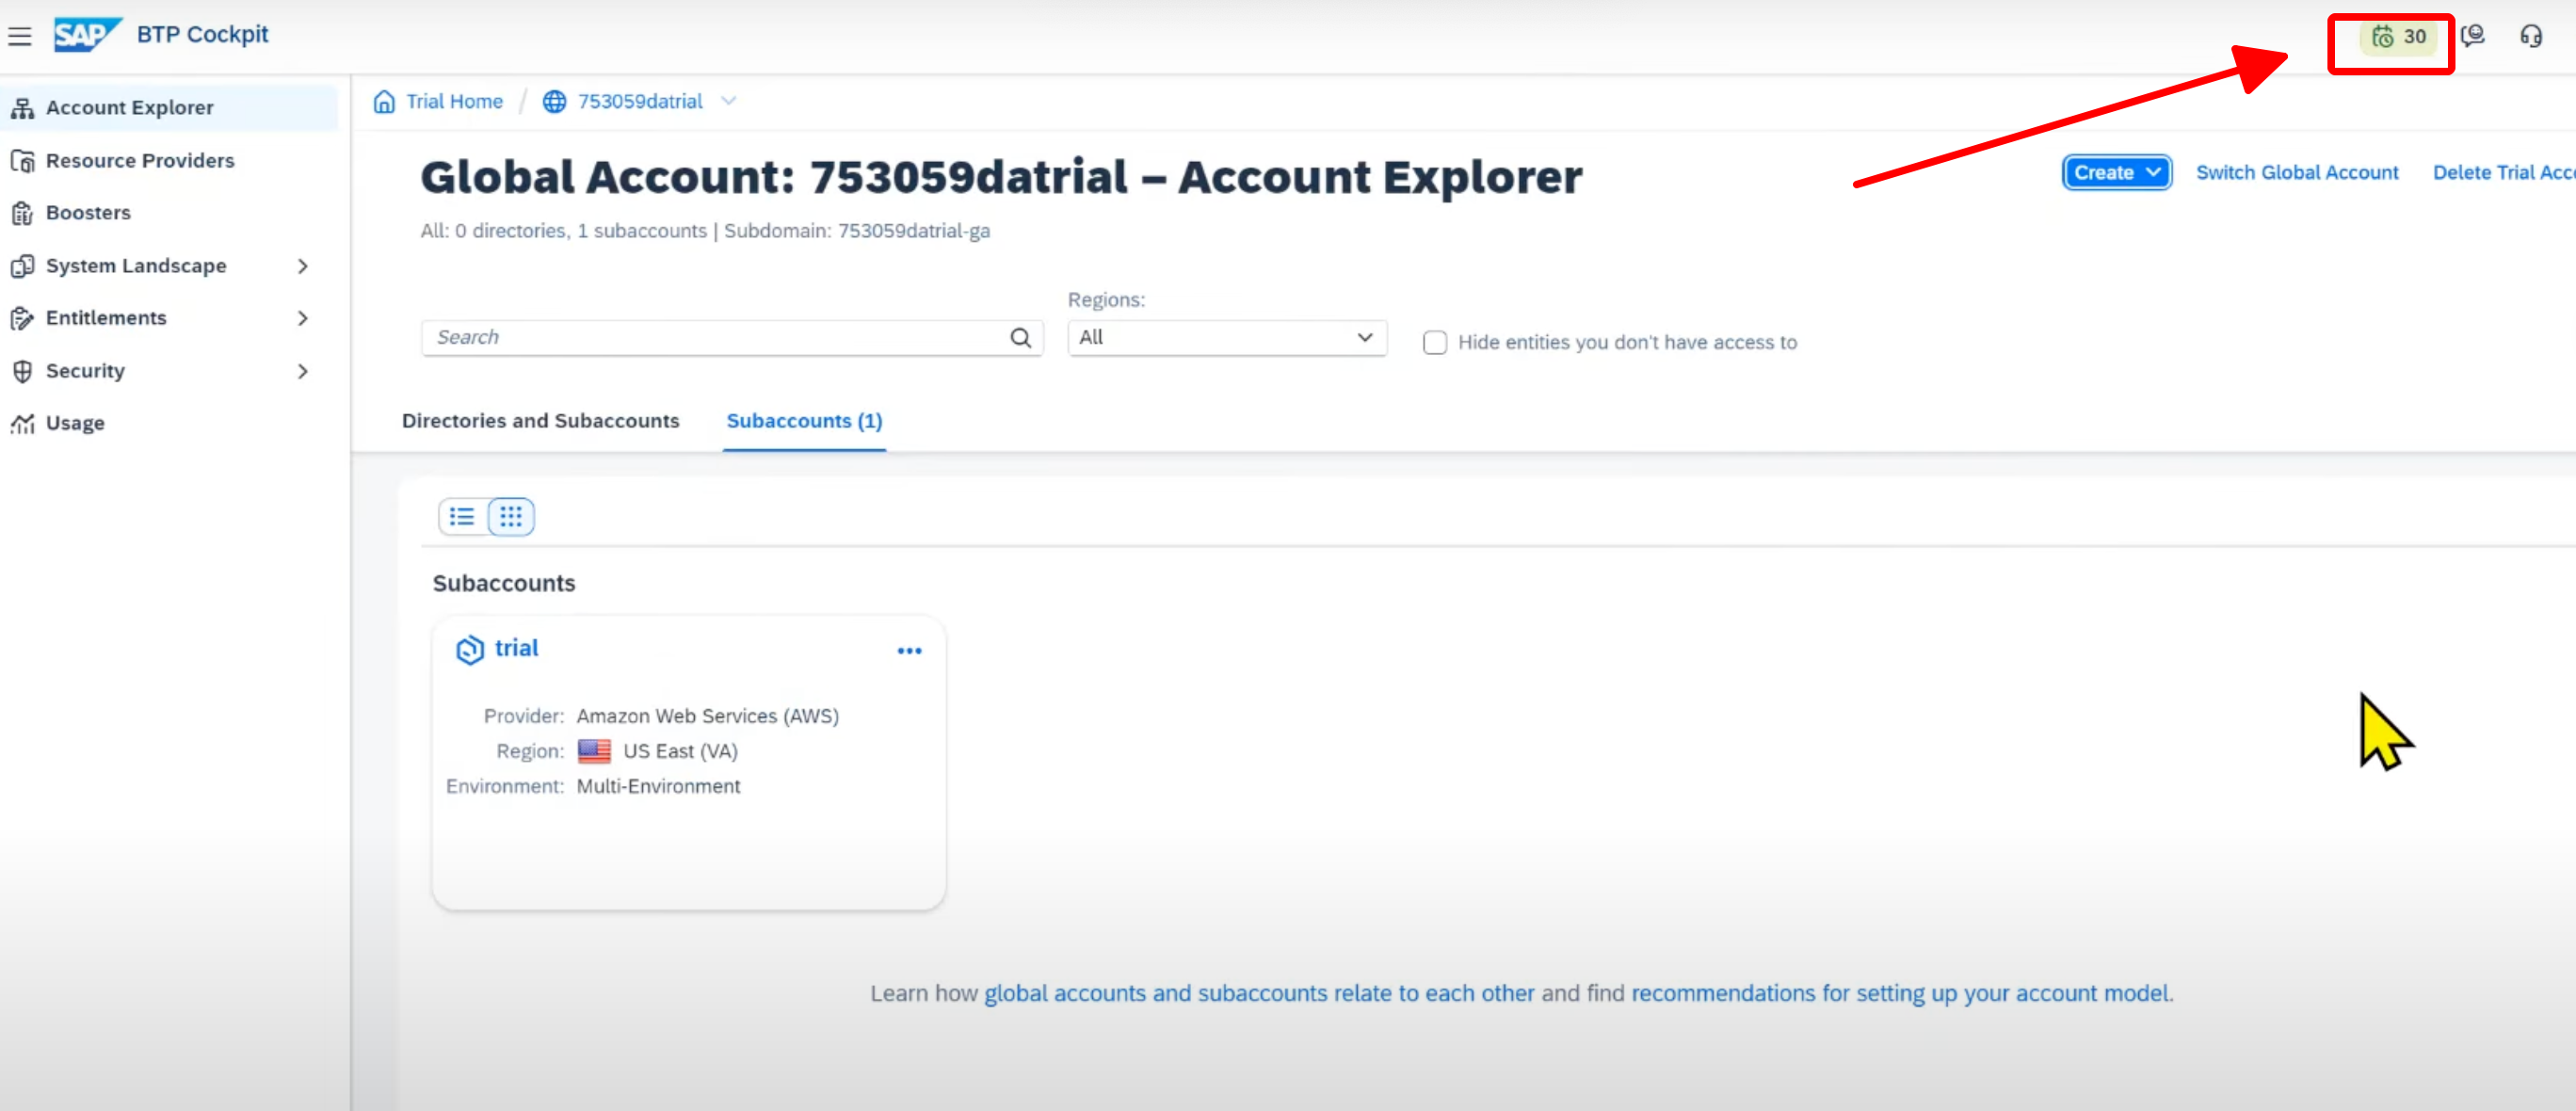The width and height of the screenshot is (2576, 1111).
Task: Open trial subaccount more actions menu
Action: [909, 651]
